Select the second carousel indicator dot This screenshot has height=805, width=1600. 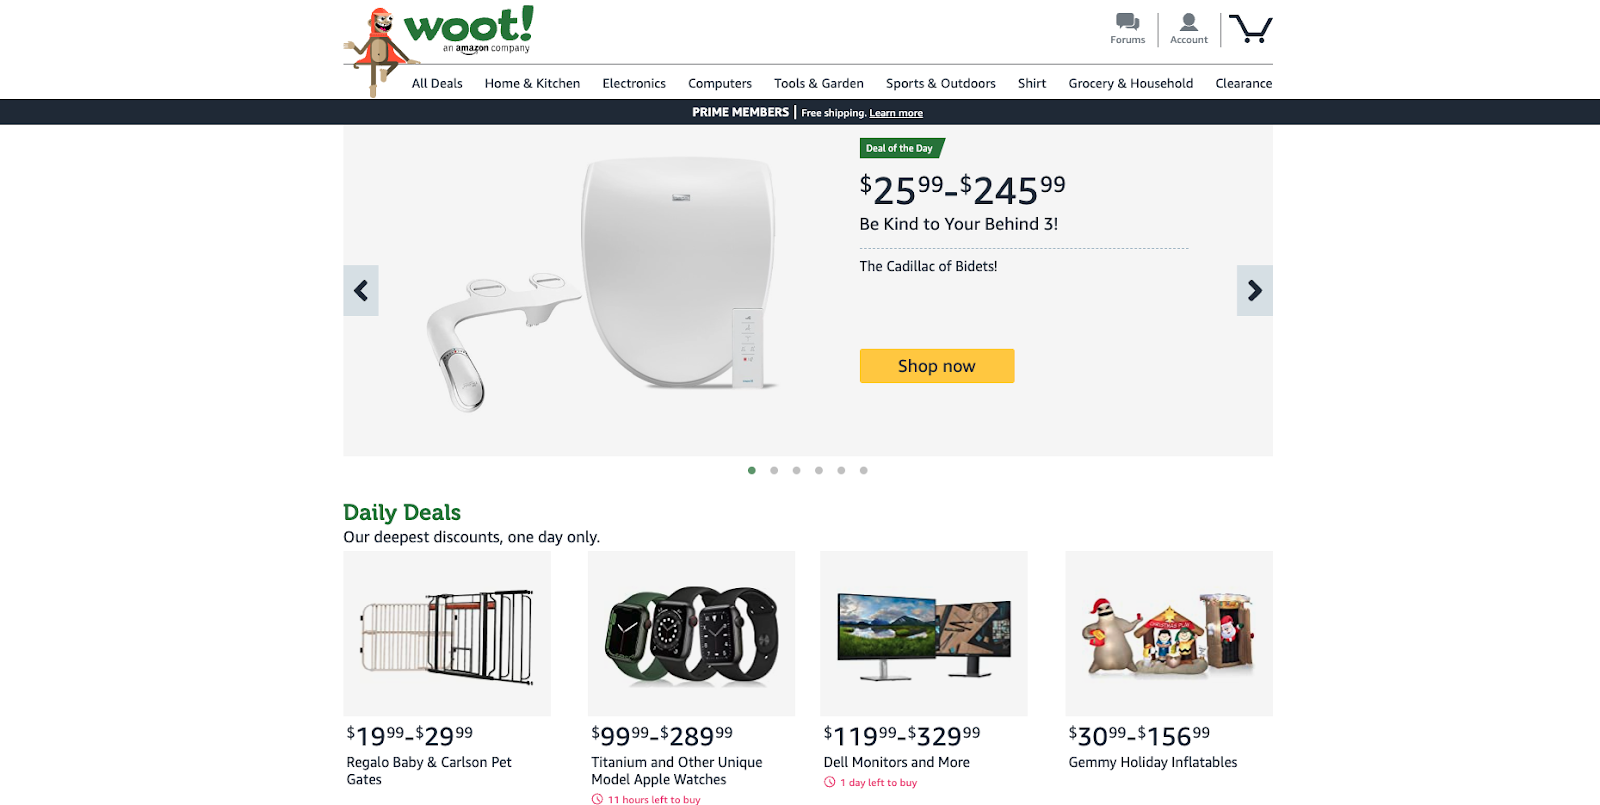774,470
